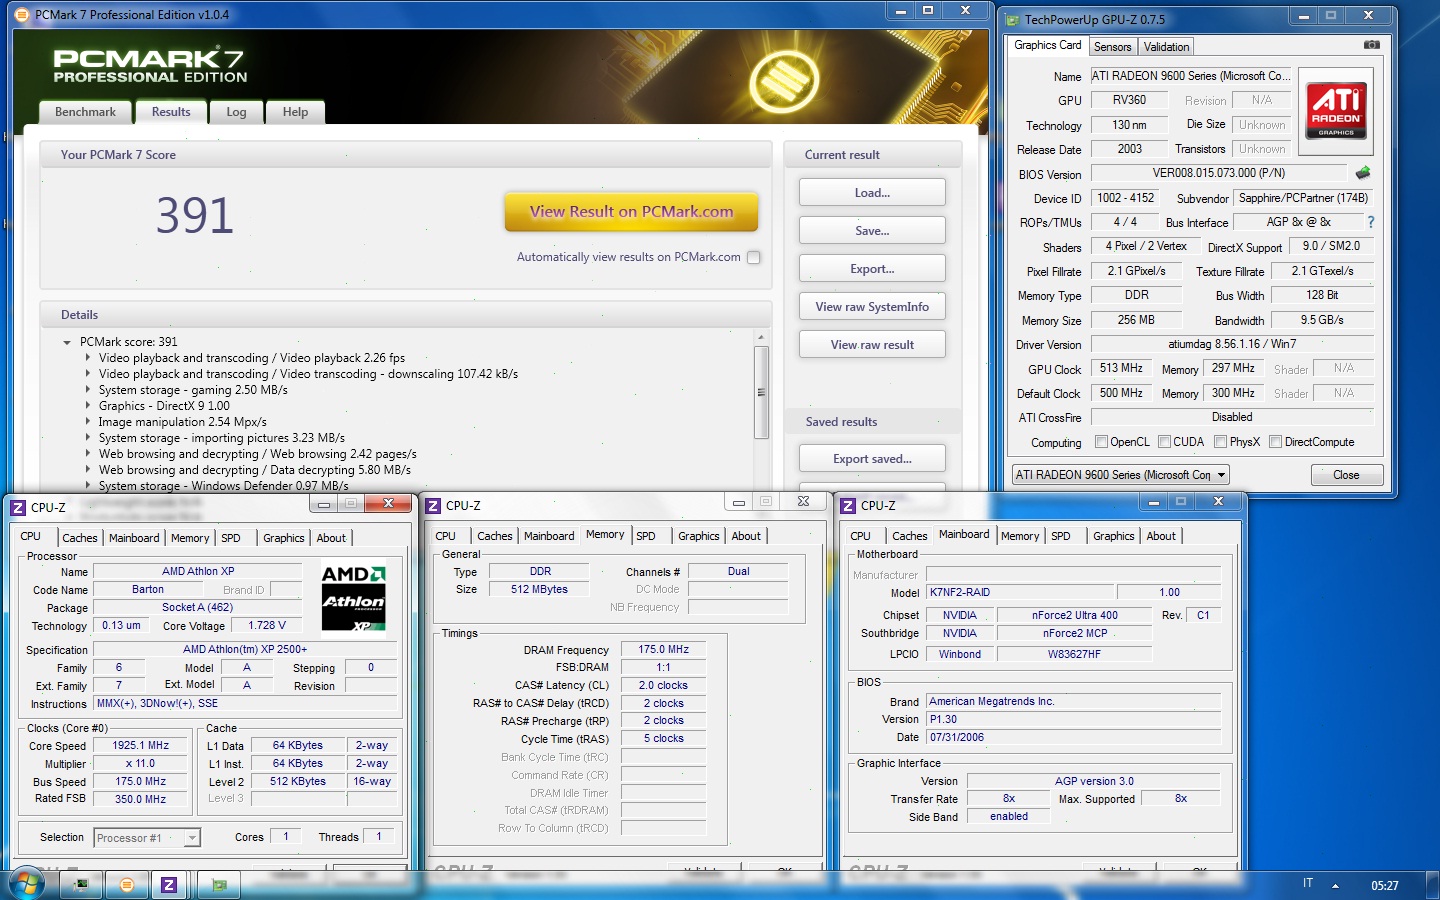Expand System storage gaming 2.50 MB/s entry

pos(88,390)
